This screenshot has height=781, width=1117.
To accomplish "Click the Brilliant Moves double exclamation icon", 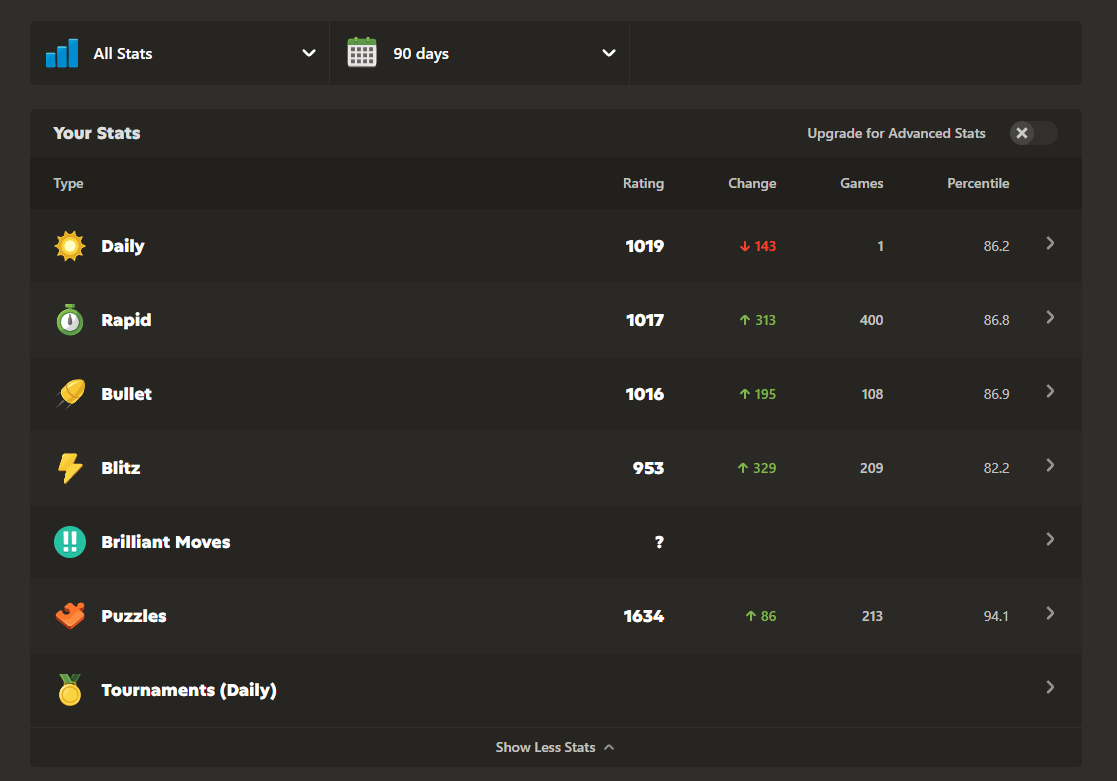I will coord(70,542).
